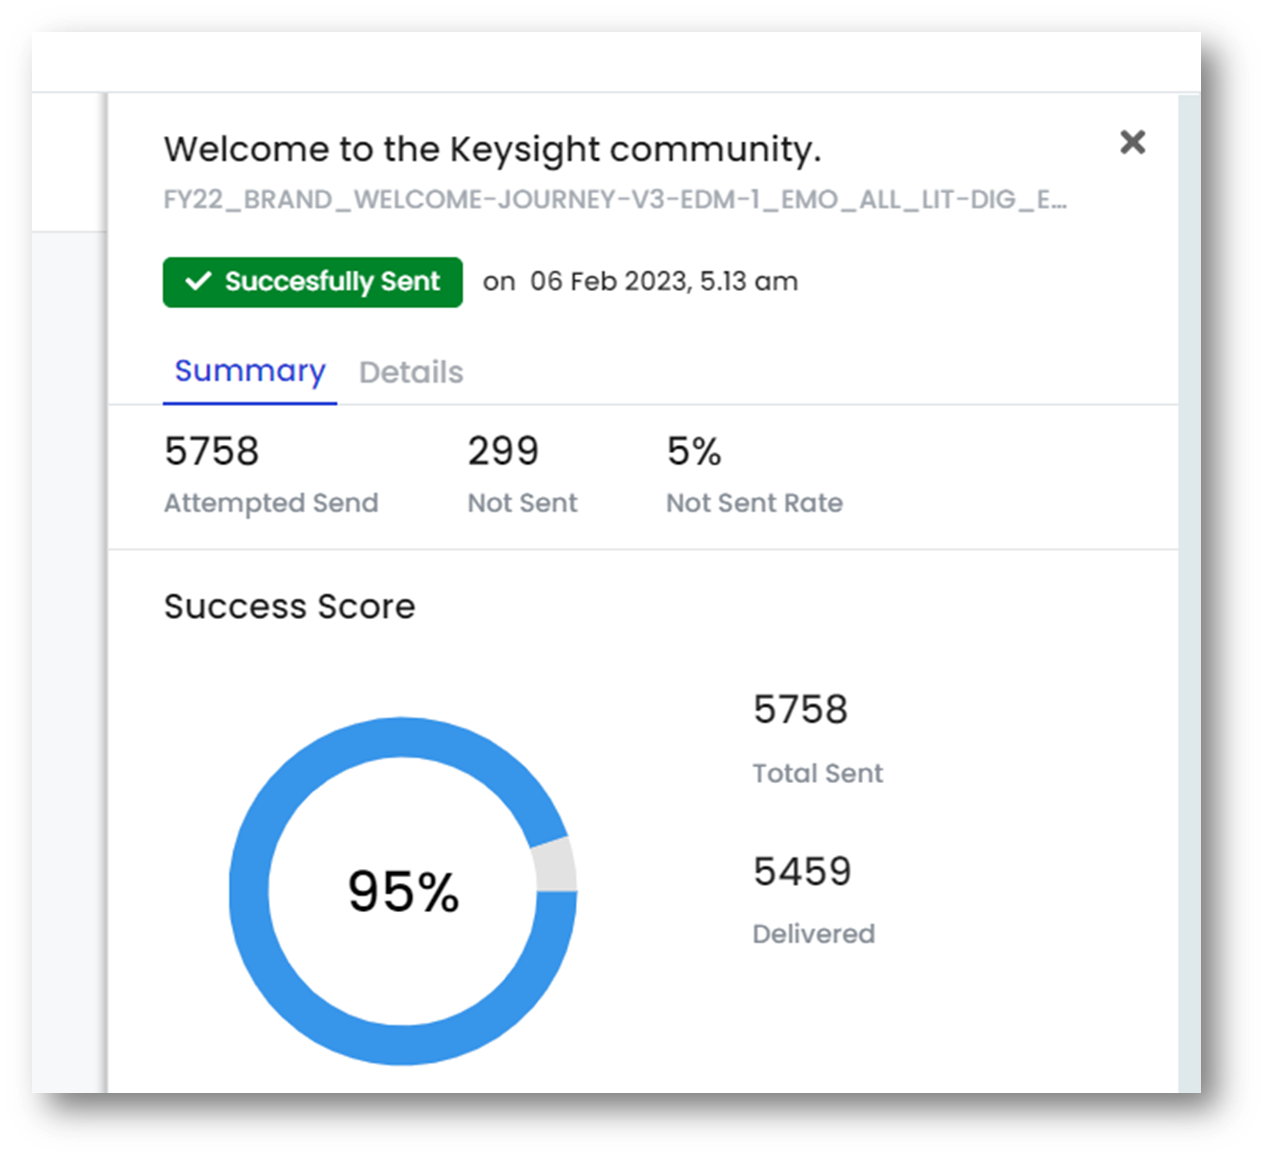Switch to the Details tab
Viewport: 1266px width, 1158px height.
click(411, 372)
